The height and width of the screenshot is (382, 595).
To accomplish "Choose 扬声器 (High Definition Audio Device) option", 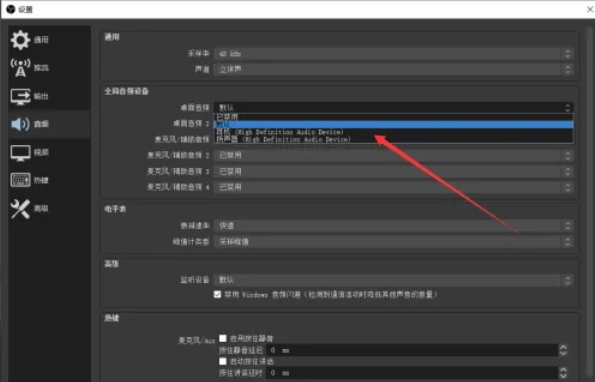I will click(x=394, y=139).
